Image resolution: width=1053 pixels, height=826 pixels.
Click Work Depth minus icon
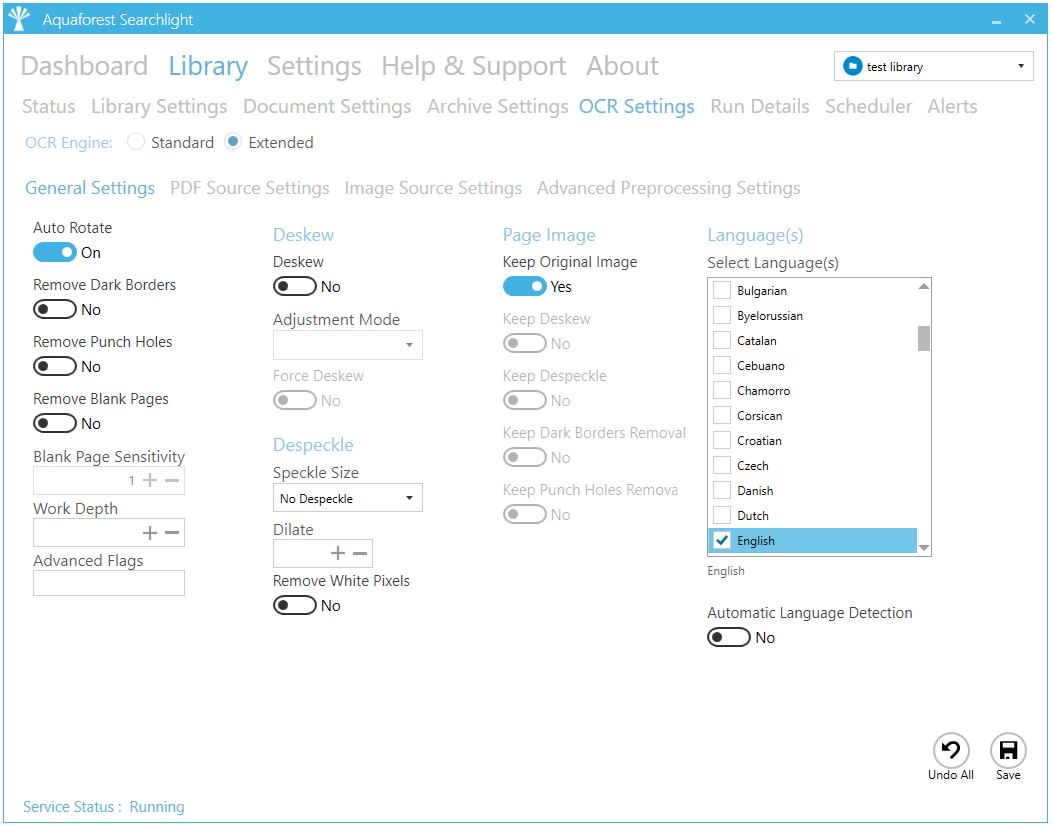point(172,533)
